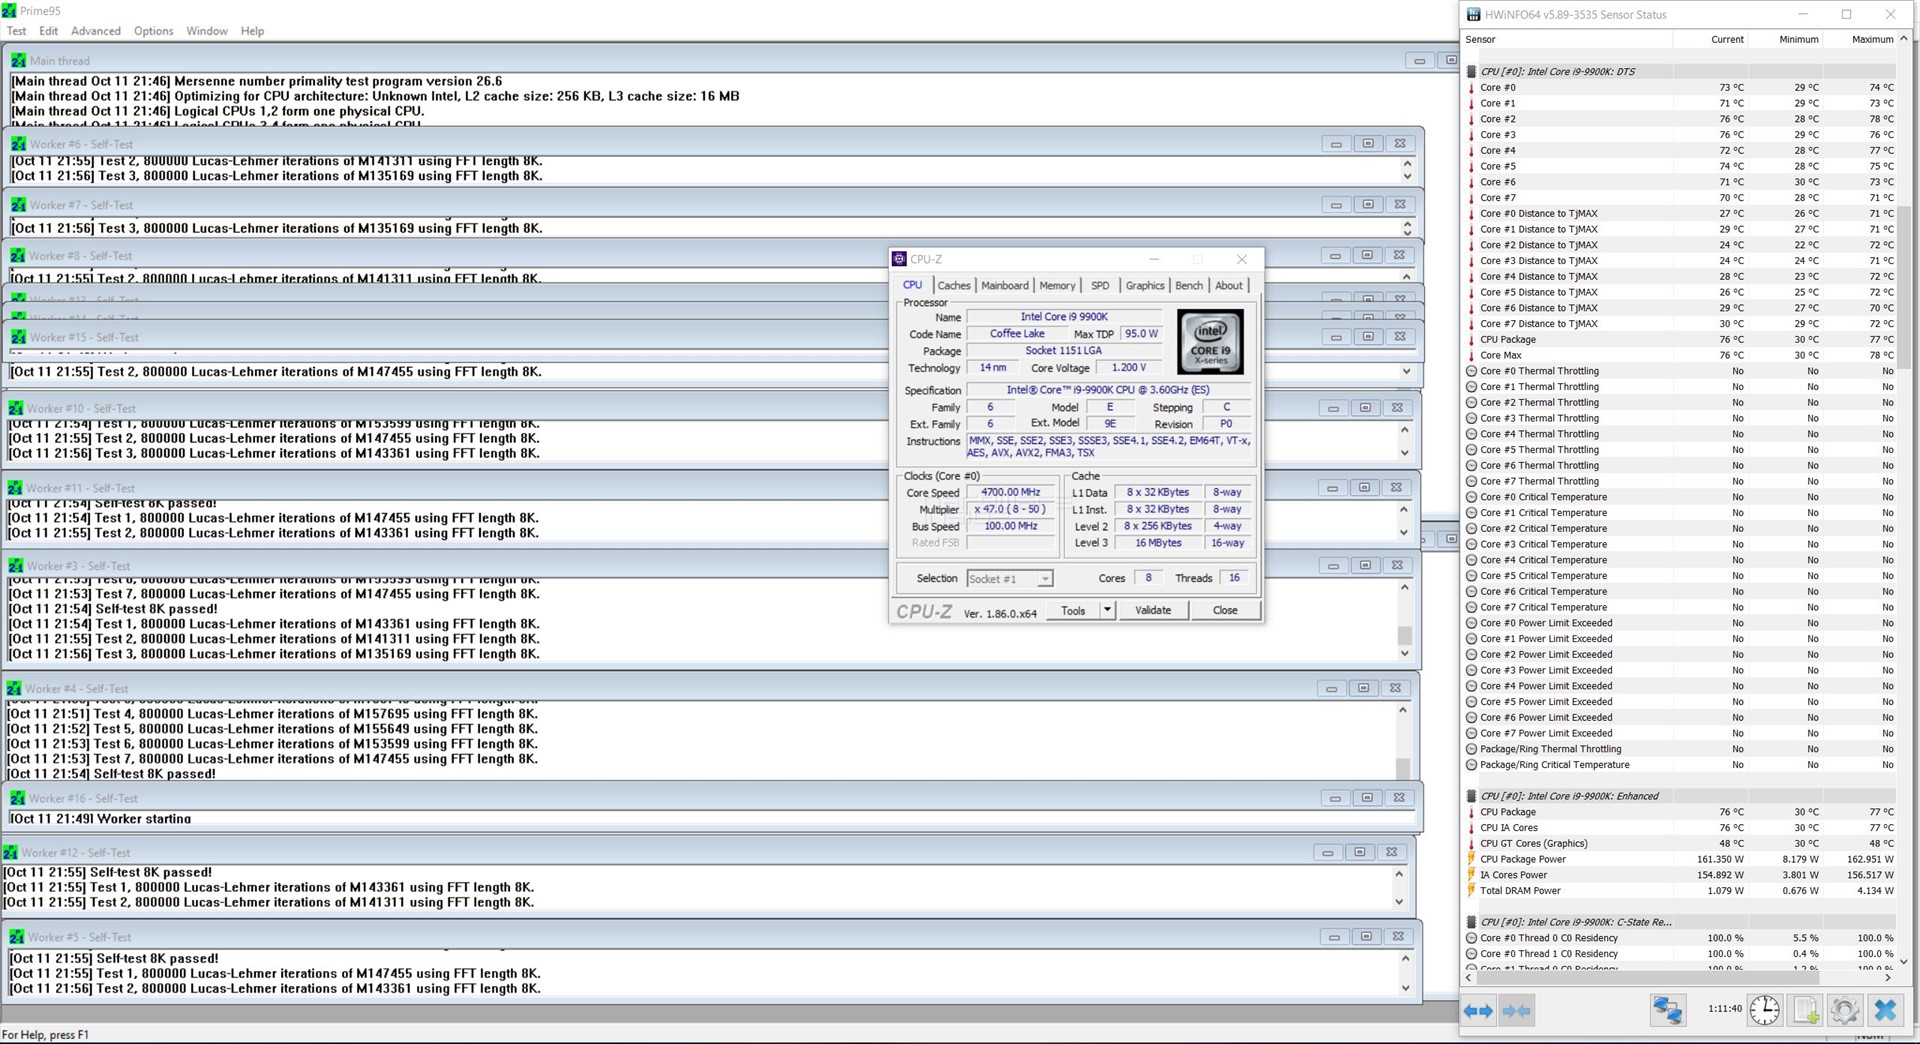
Task: Click the power bolt icon for CPU Package Power
Action: pyautogui.click(x=1471, y=859)
